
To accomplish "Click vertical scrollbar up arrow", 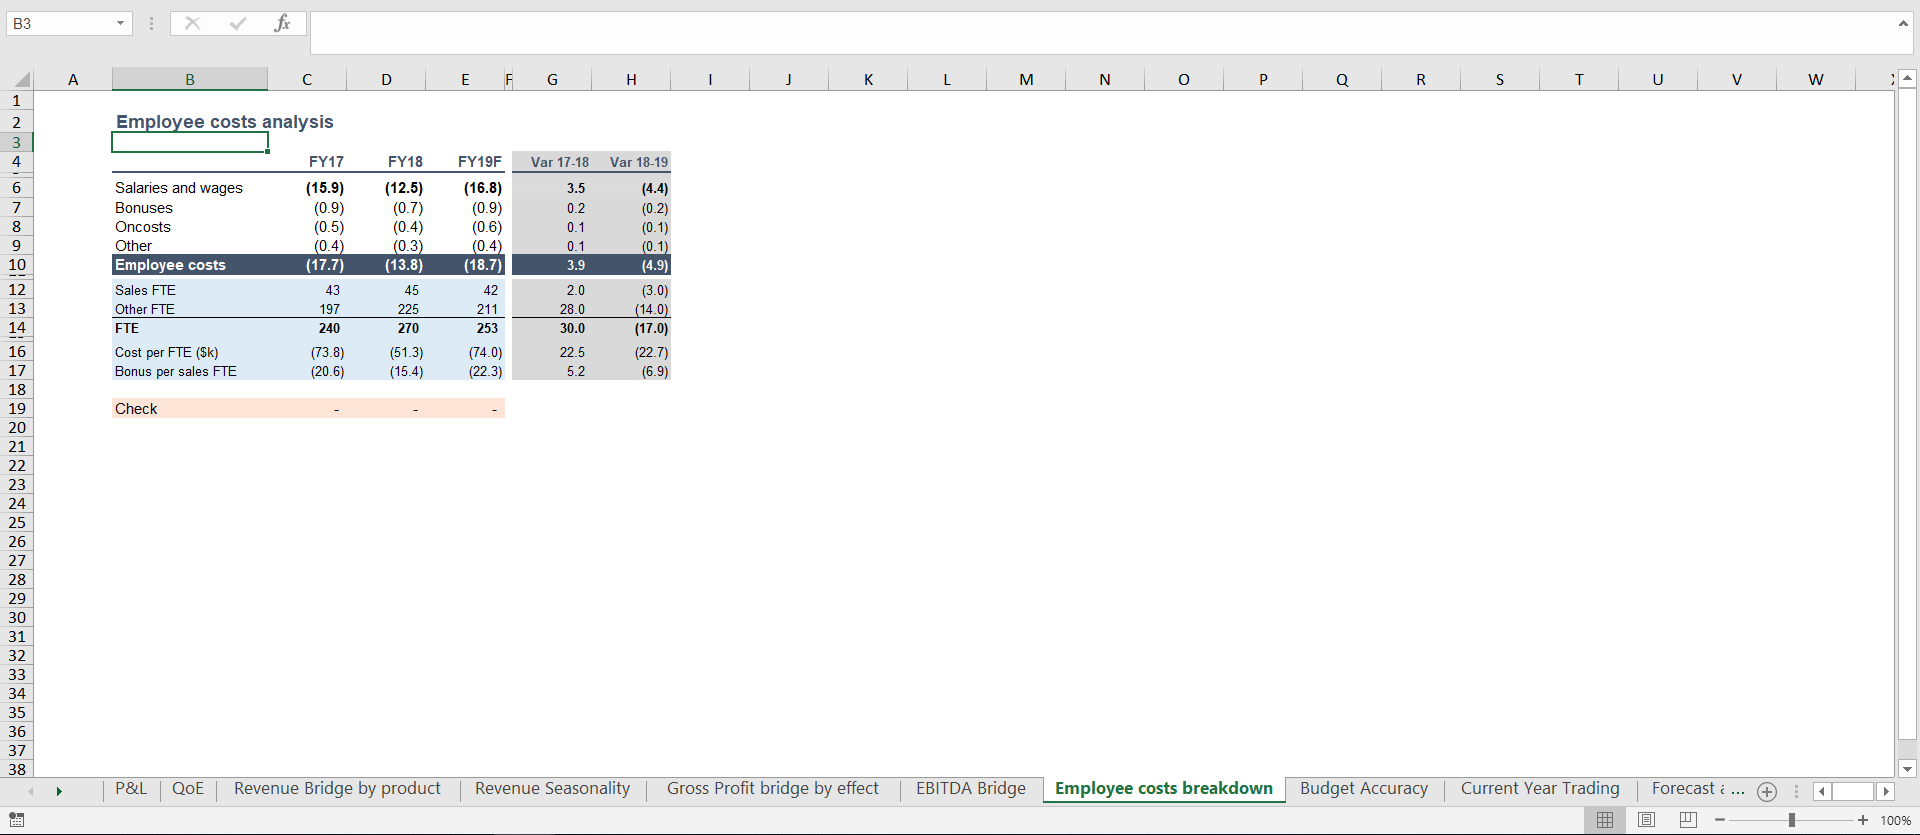I will pos(1907,78).
